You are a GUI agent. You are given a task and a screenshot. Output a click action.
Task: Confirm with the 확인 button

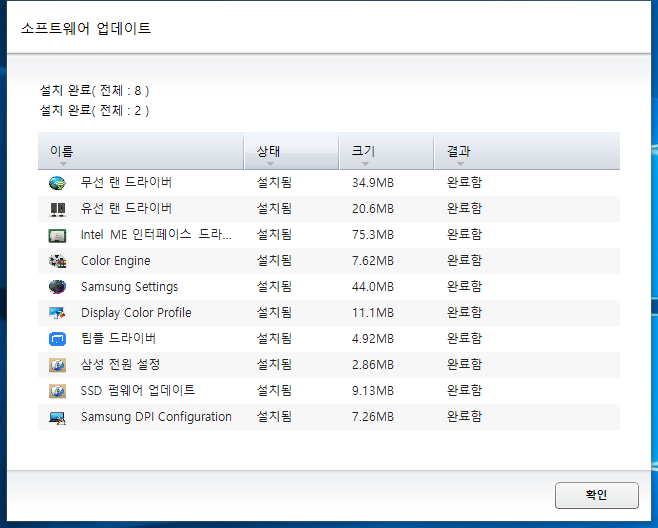[x=597, y=495]
